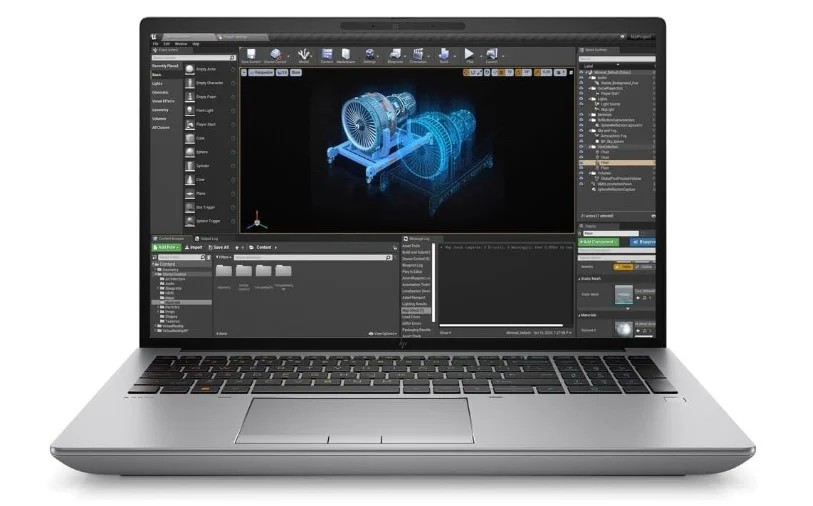Collapse the Static Mesh section in Details
813x506 pixels.
[580, 279]
